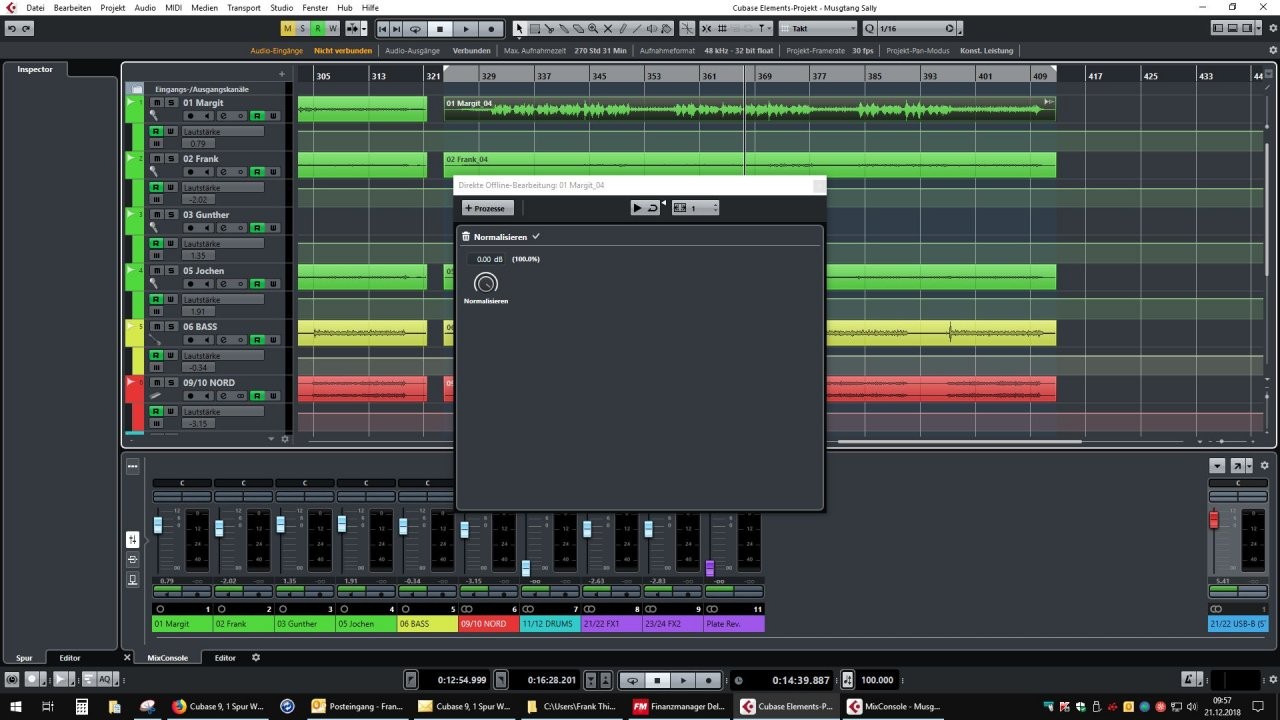Select the Range Selection tool
This screenshot has width=1280, height=720.
535,29
